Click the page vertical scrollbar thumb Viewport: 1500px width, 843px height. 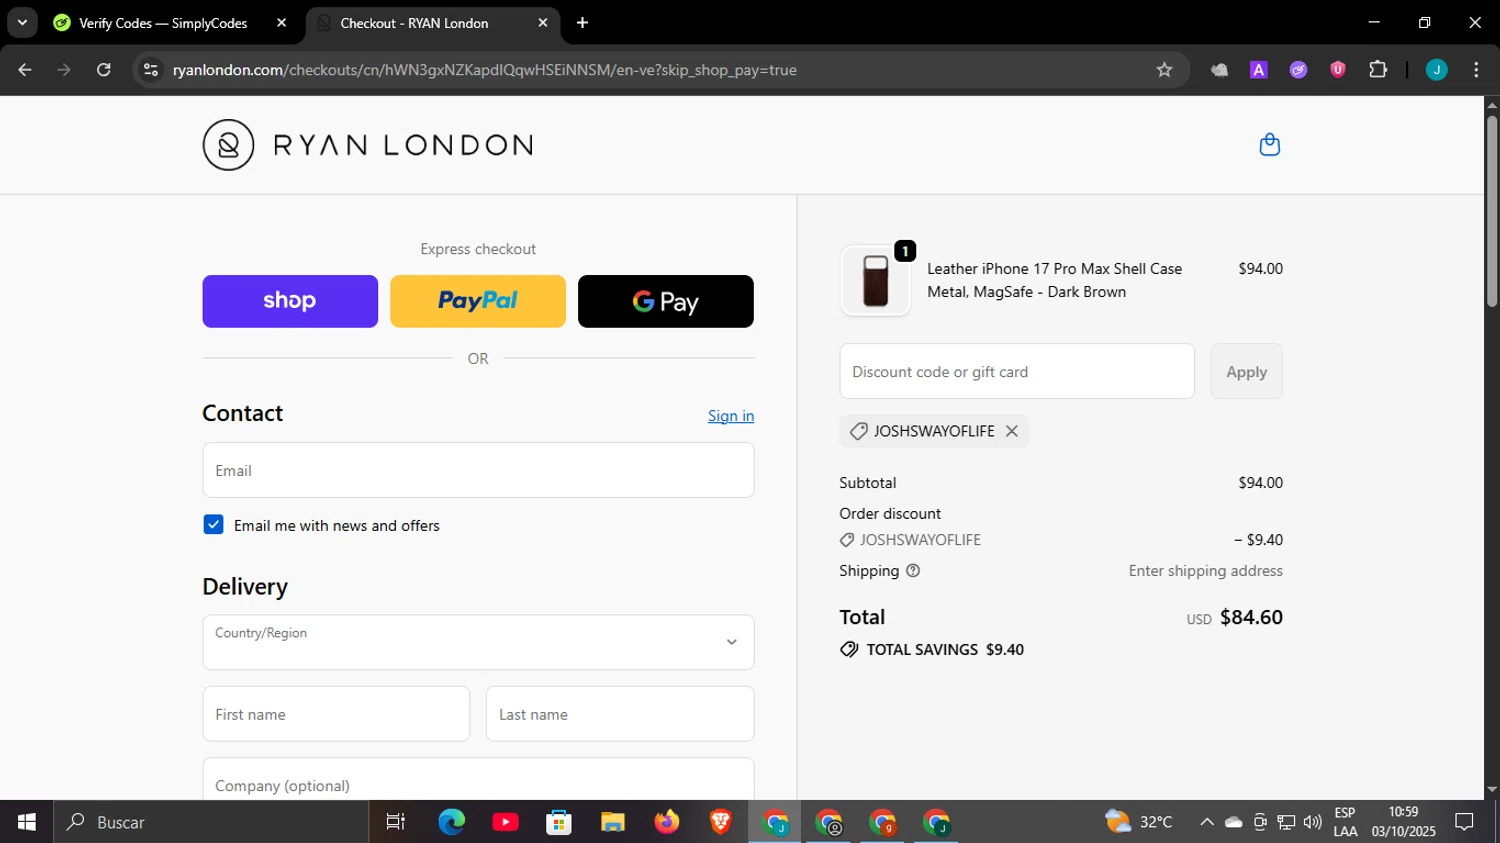[x=1492, y=210]
